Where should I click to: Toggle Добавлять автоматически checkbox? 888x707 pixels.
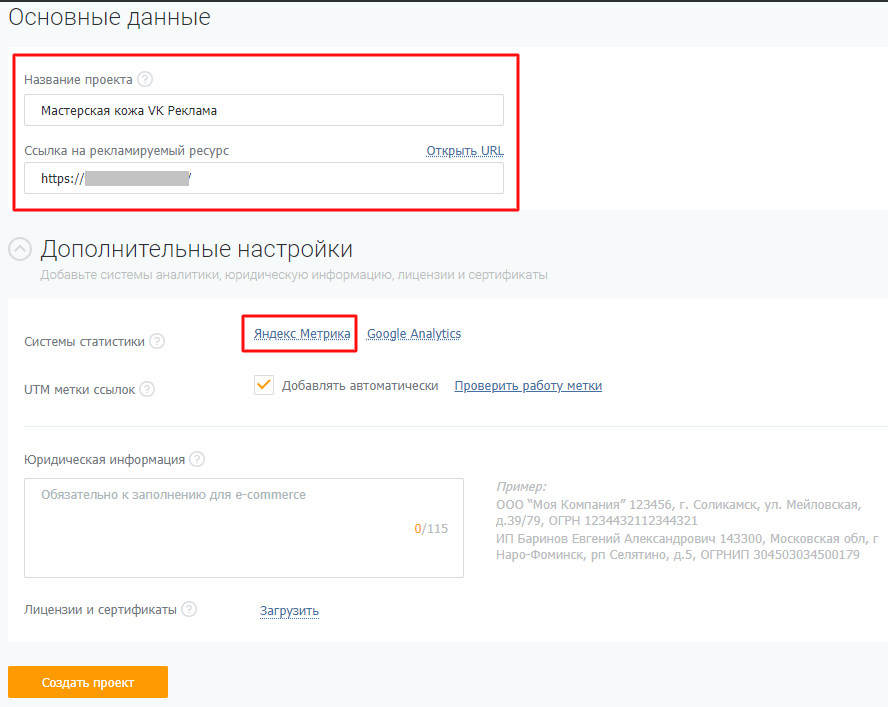coord(264,385)
